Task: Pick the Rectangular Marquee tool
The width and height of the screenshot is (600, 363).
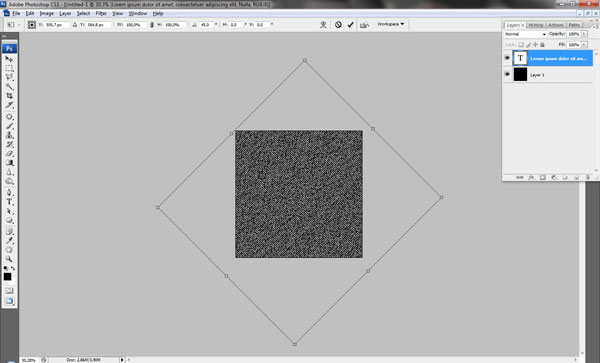Action: (9, 68)
